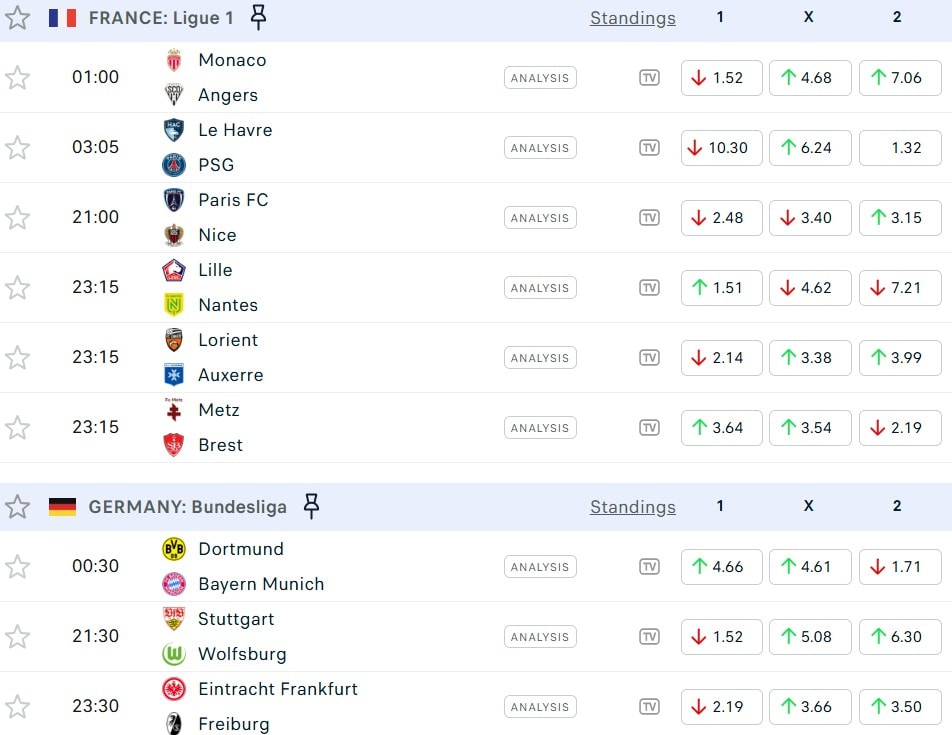Screen dimensions: 952x735
Task: Click the TV icon for Dortmund vs Bayern Munich
Action: click(x=649, y=567)
